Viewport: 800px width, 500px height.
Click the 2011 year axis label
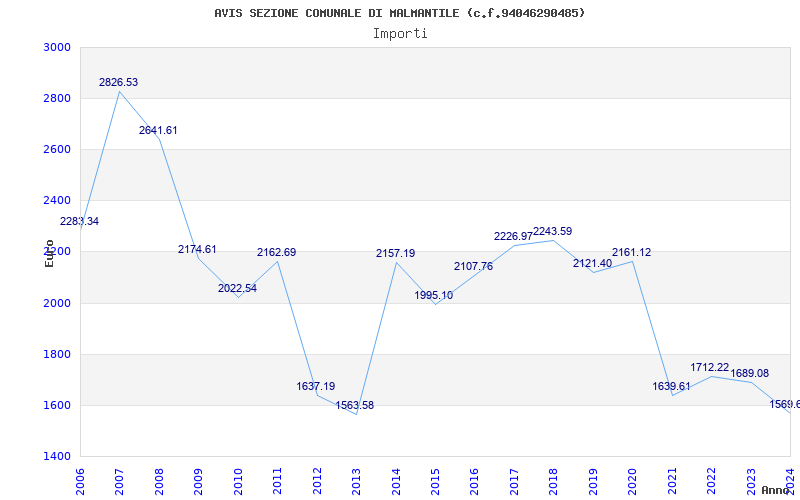[278, 482]
